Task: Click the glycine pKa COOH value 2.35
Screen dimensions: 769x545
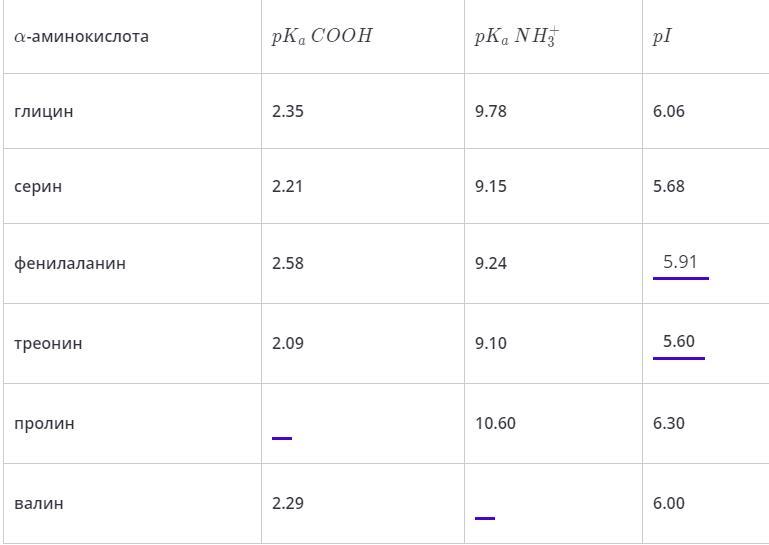Action: pos(287,111)
